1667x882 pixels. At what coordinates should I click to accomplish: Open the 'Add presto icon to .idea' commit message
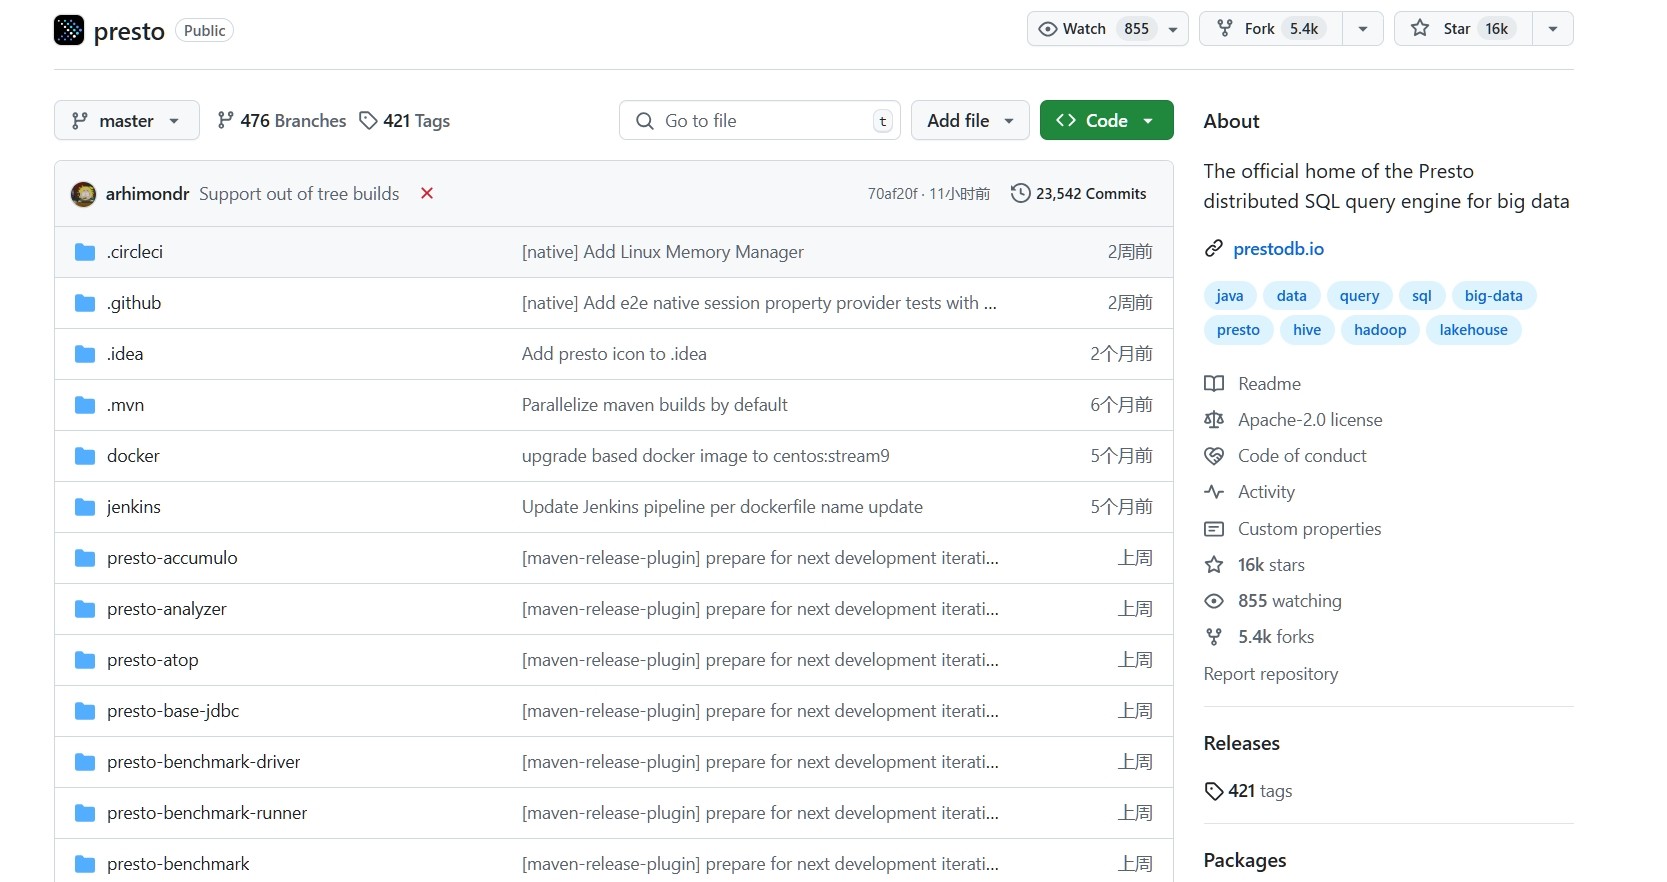pyautogui.click(x=614, y=354)
